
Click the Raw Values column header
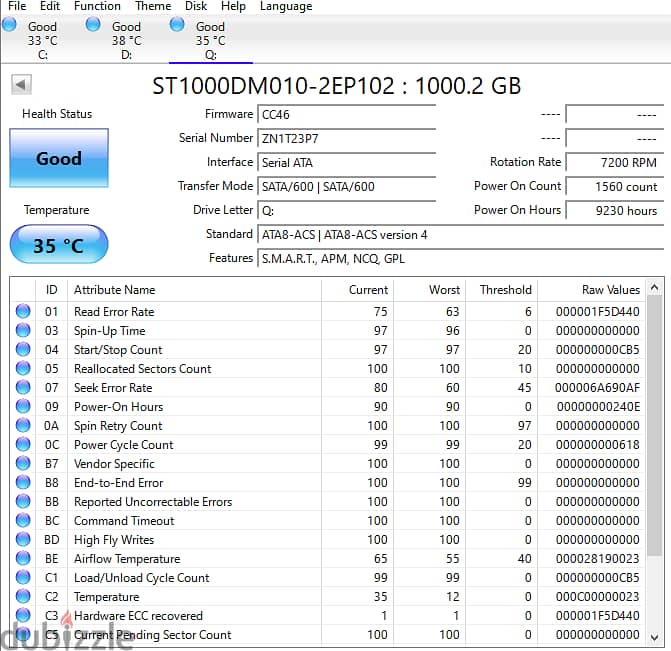point(591,290)
